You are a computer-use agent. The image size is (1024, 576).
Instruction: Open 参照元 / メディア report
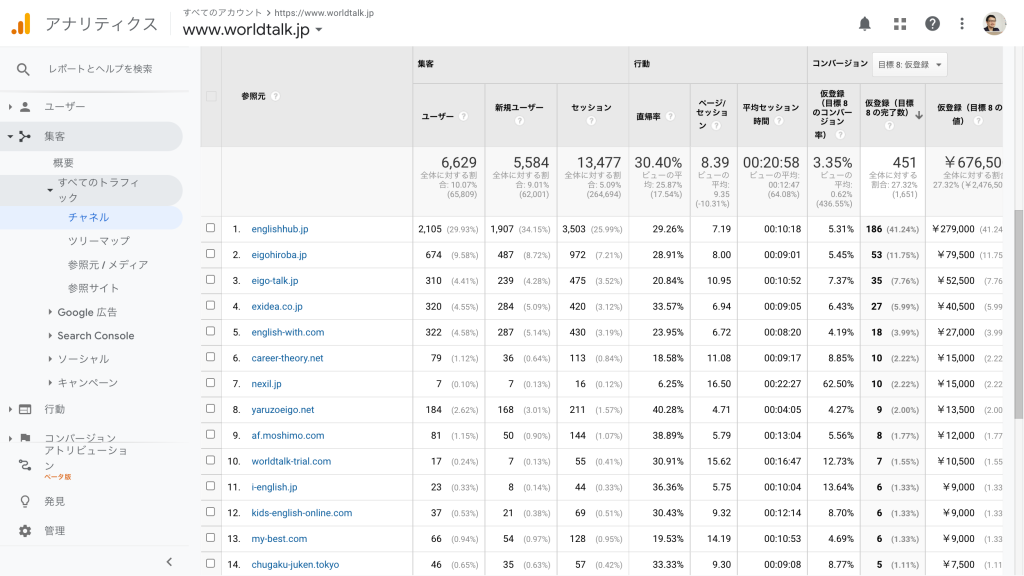tap(108, 265)
